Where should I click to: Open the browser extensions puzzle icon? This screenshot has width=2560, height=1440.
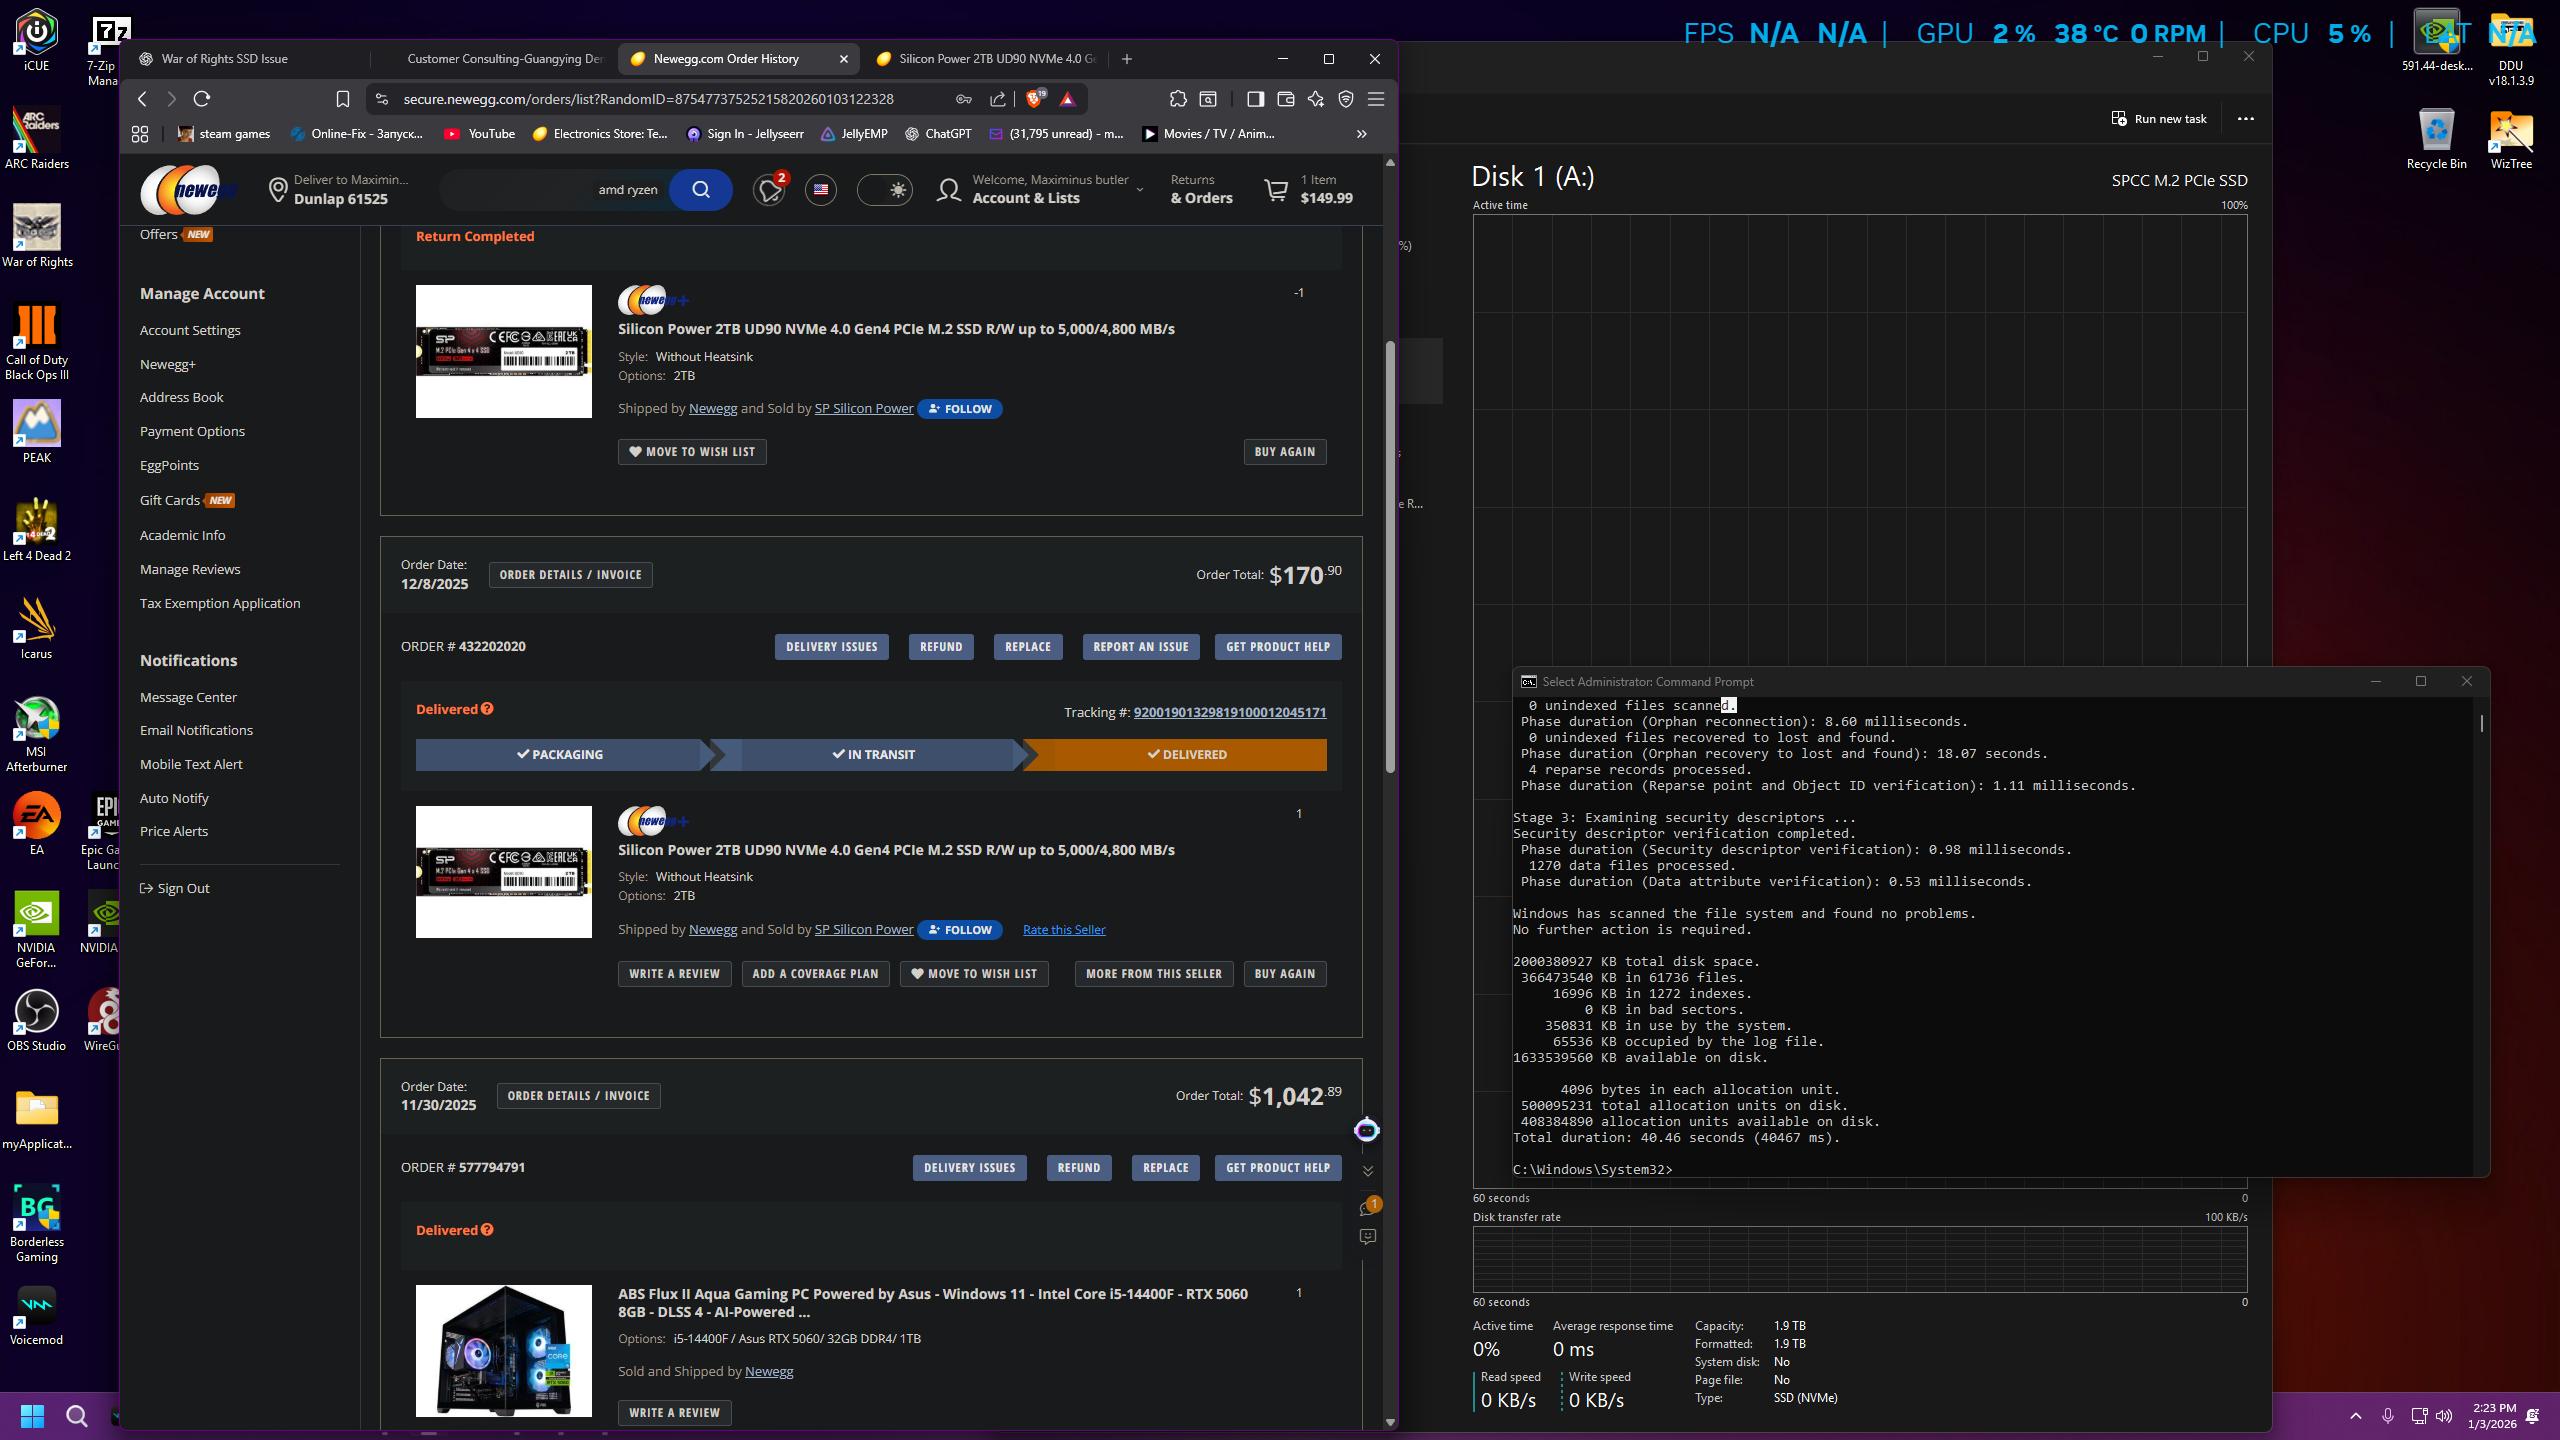click(x=1178, y=99)
